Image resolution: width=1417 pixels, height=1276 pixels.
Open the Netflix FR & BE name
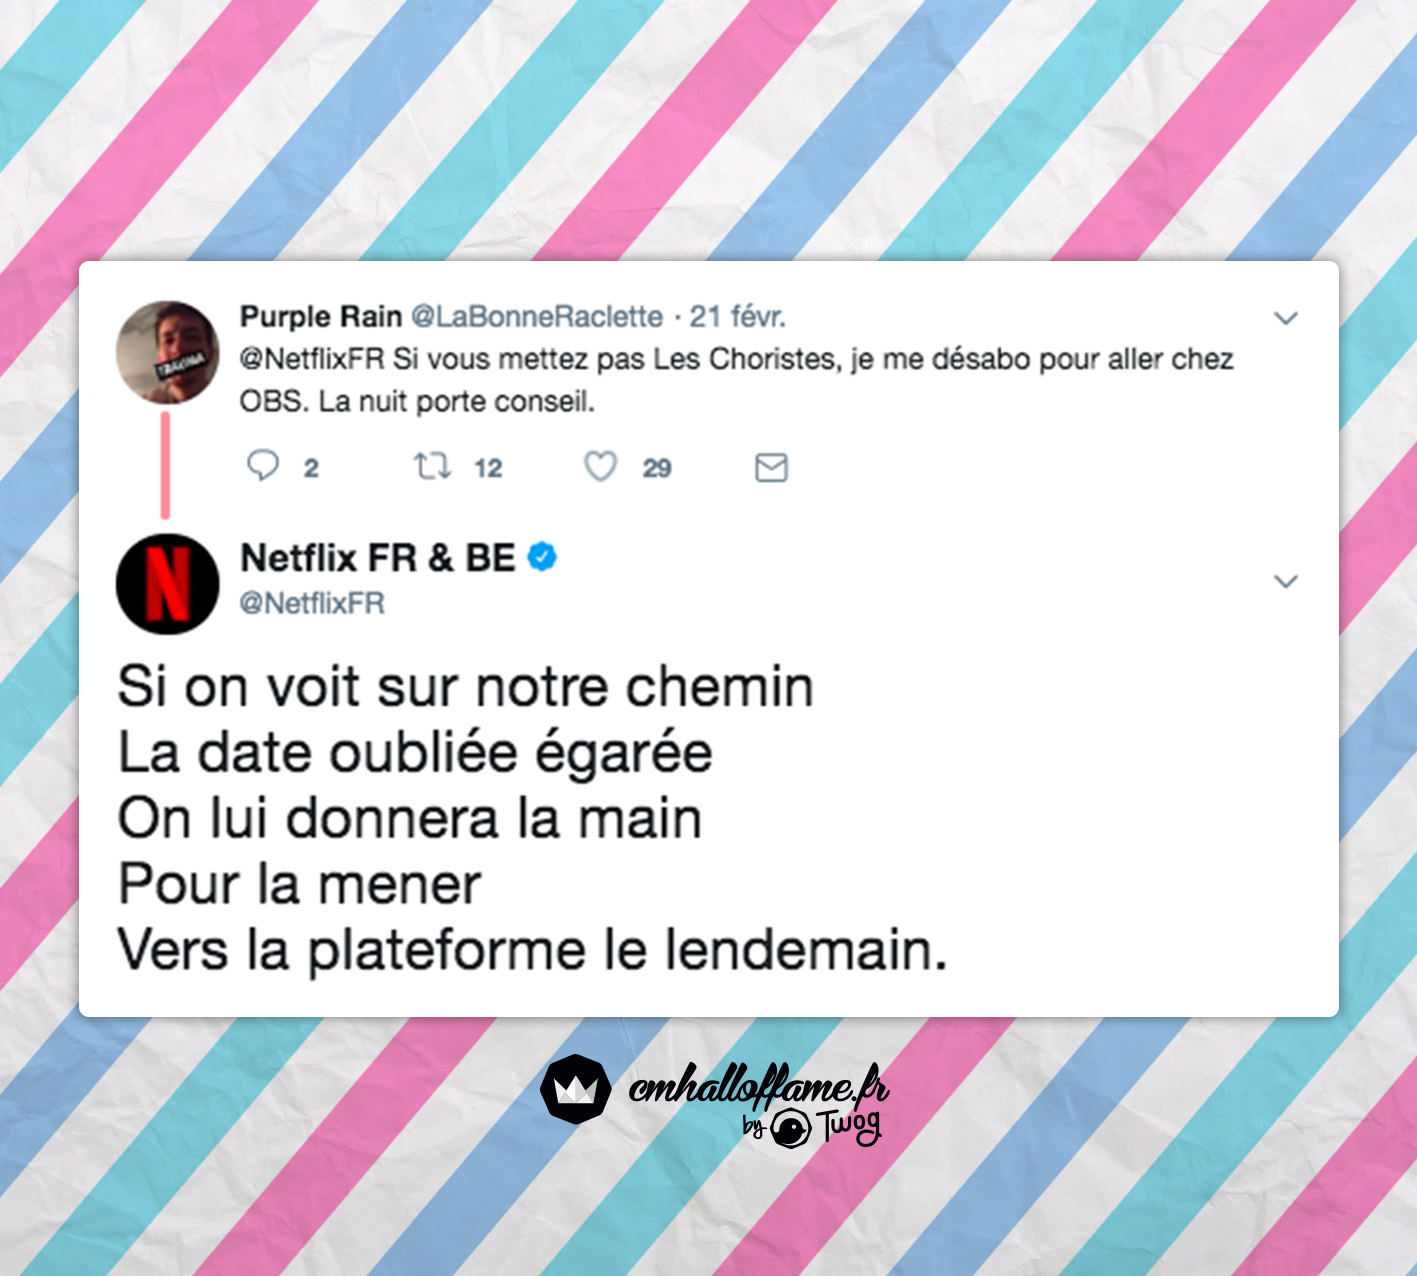(378, 557)
